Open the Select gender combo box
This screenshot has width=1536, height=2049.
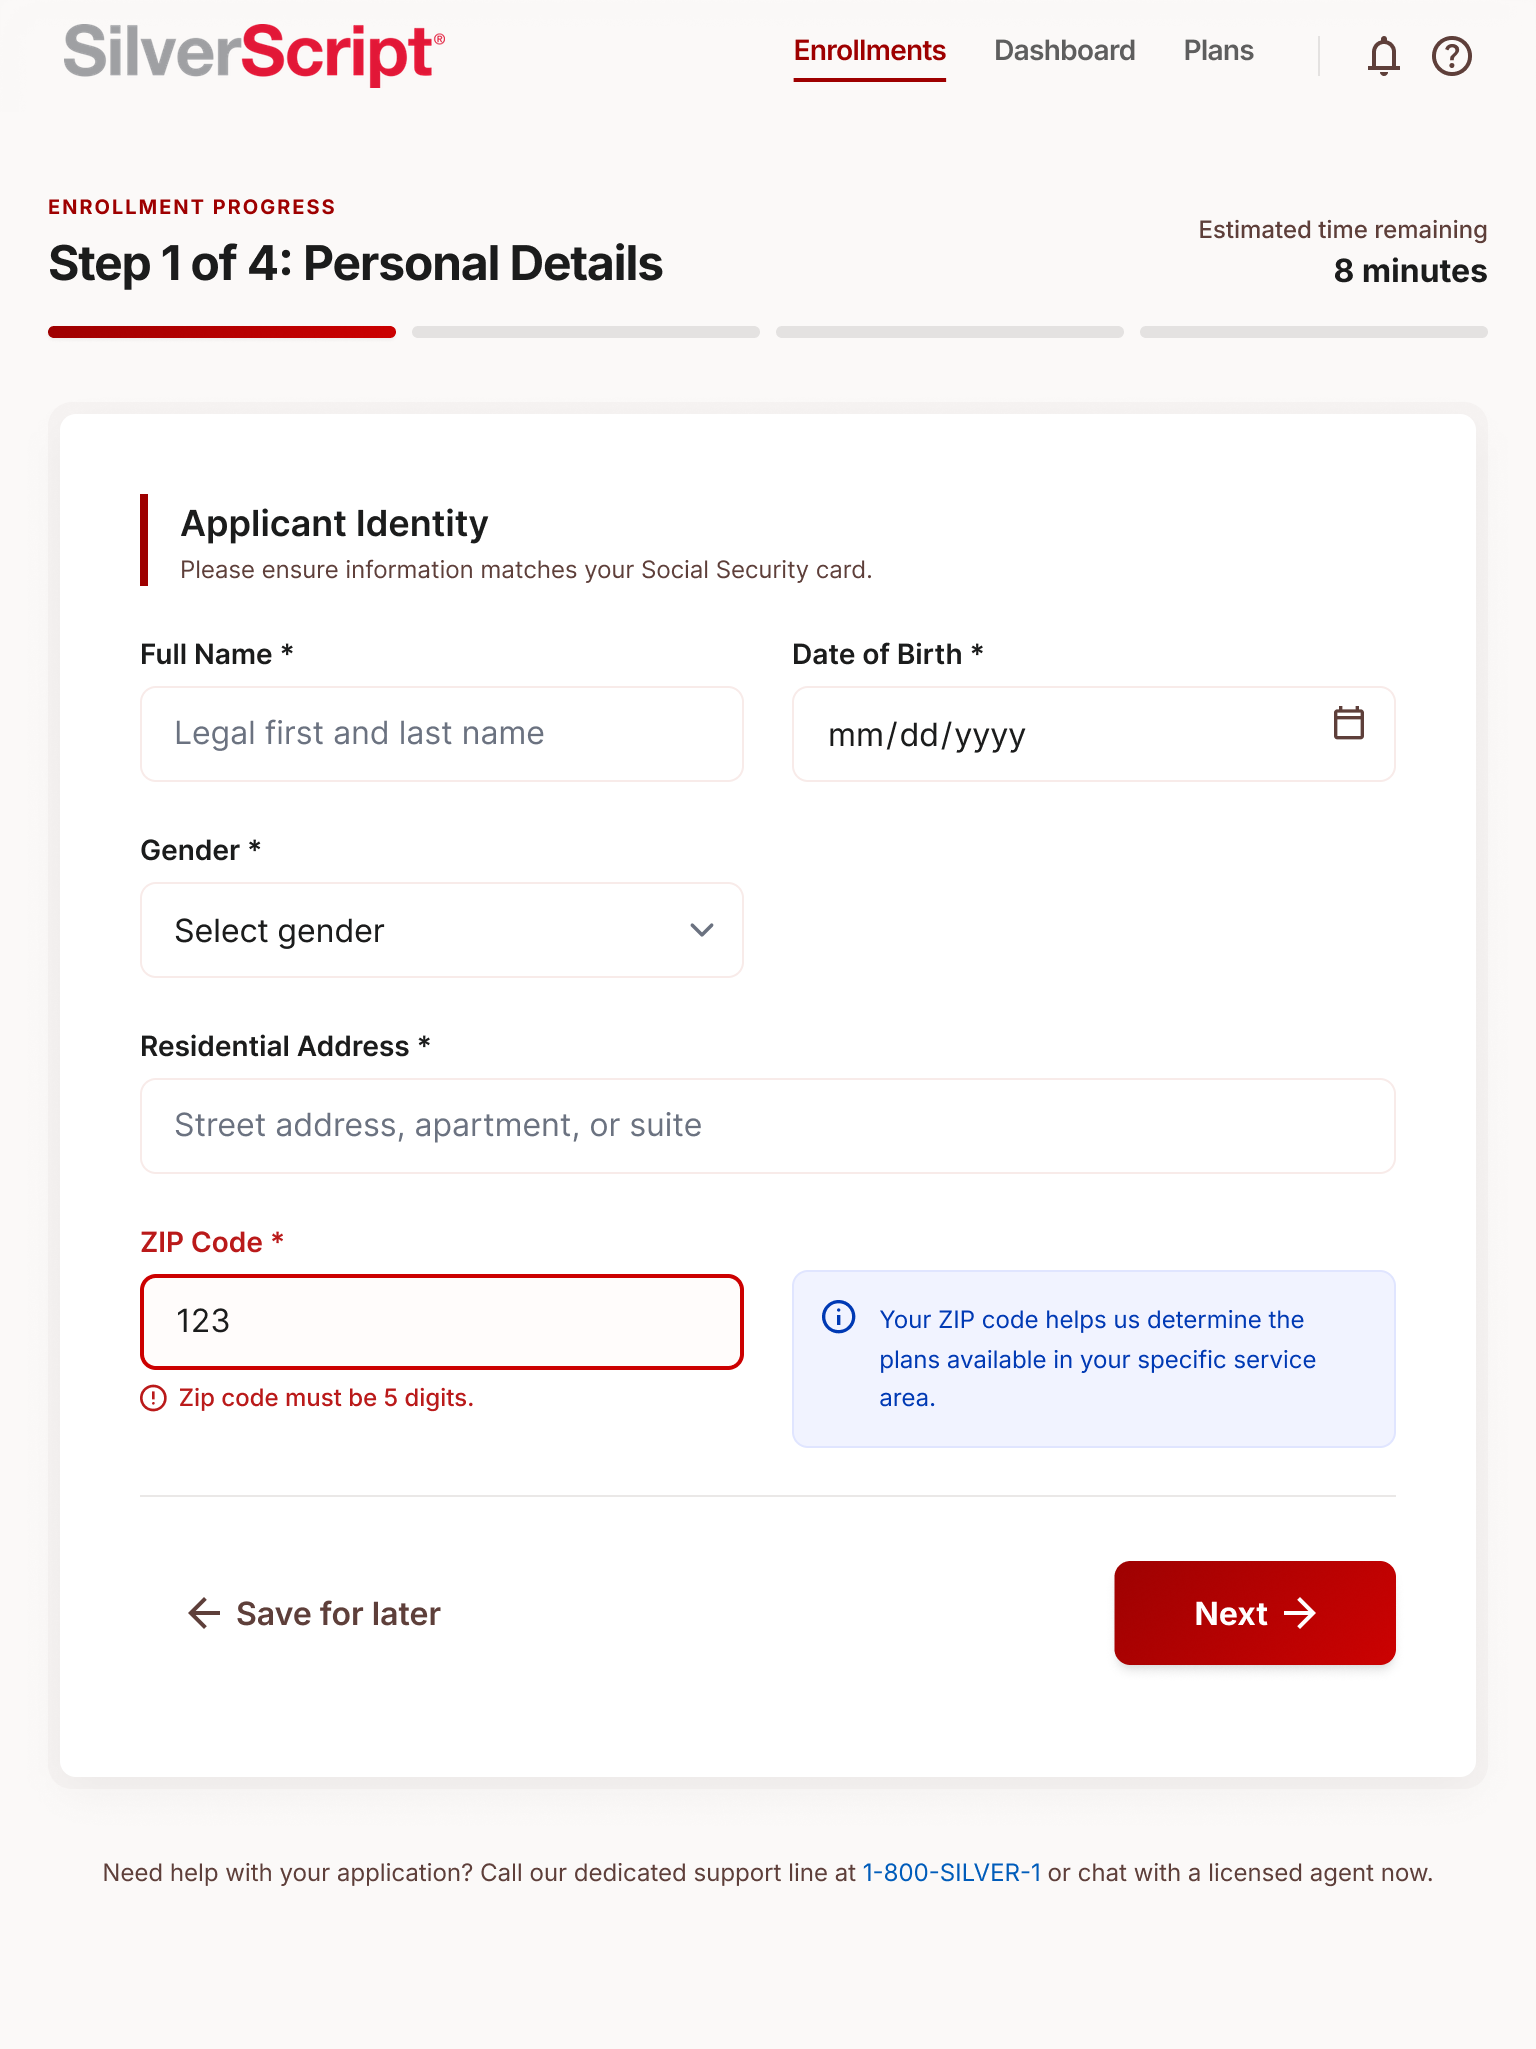[x=441, y=930]
